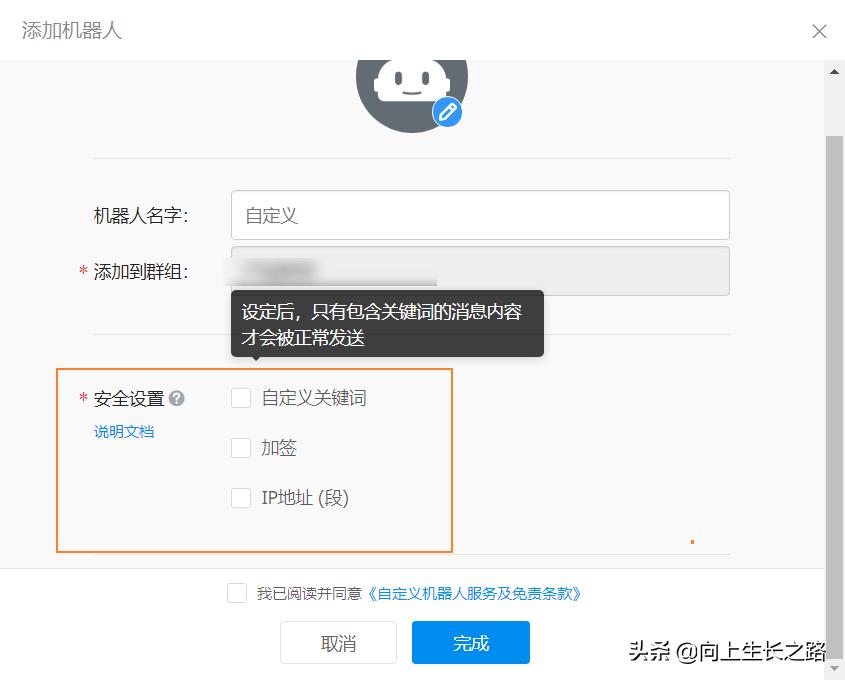Close the 添加机器人 dialog
Viewport: 845px width, 681px height.
(x=819, y=31)
